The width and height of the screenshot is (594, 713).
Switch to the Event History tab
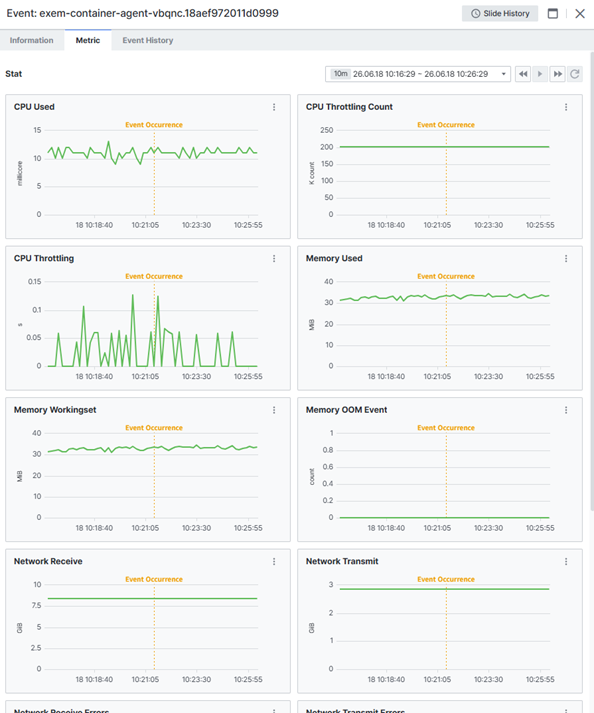click(147, 40)
